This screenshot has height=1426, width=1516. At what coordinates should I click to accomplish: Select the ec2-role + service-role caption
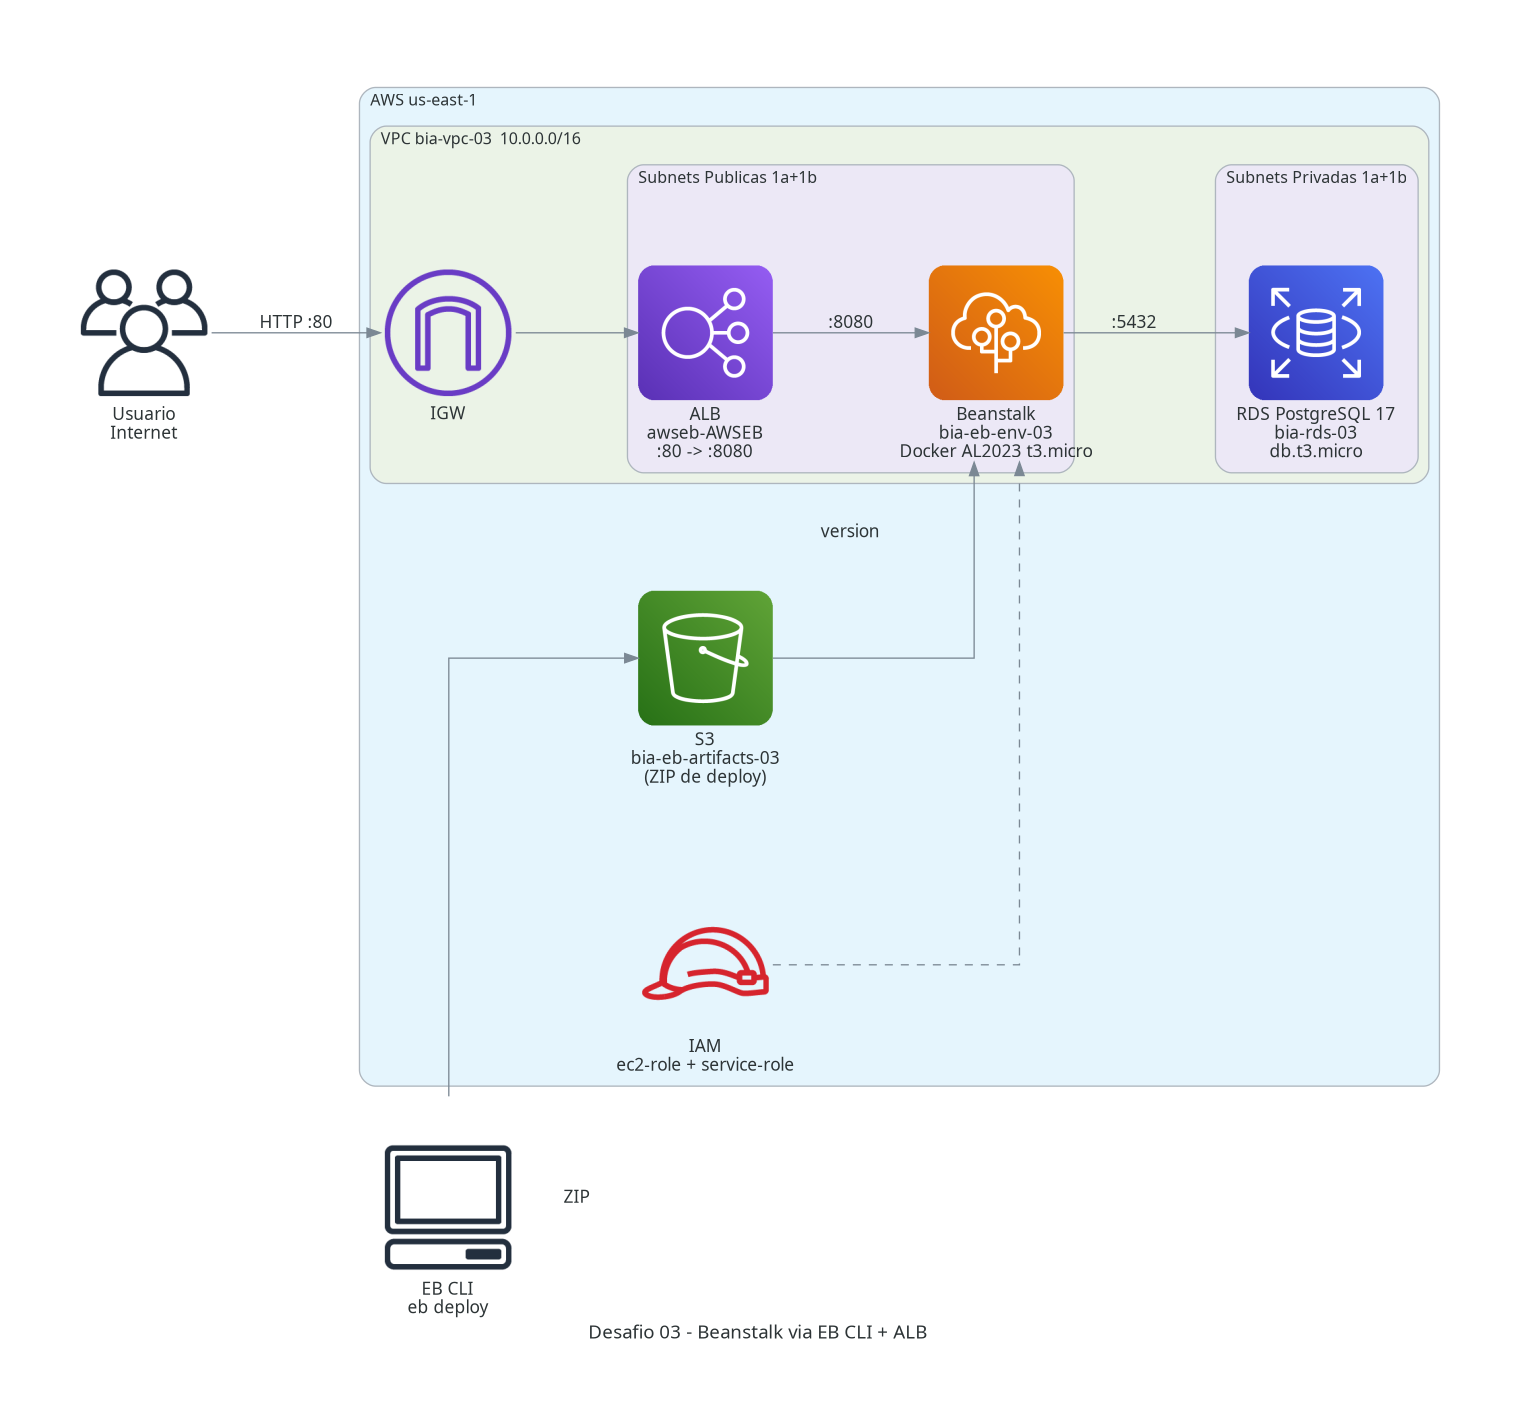(x=705, y=1065)
